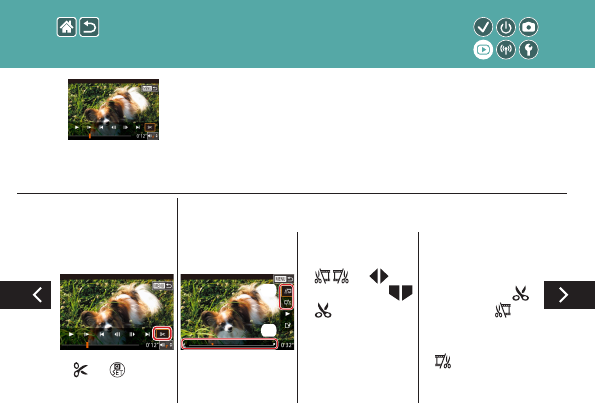Click the second dog movie screenshot
This screenshot has width=595, height=403.
238,312
